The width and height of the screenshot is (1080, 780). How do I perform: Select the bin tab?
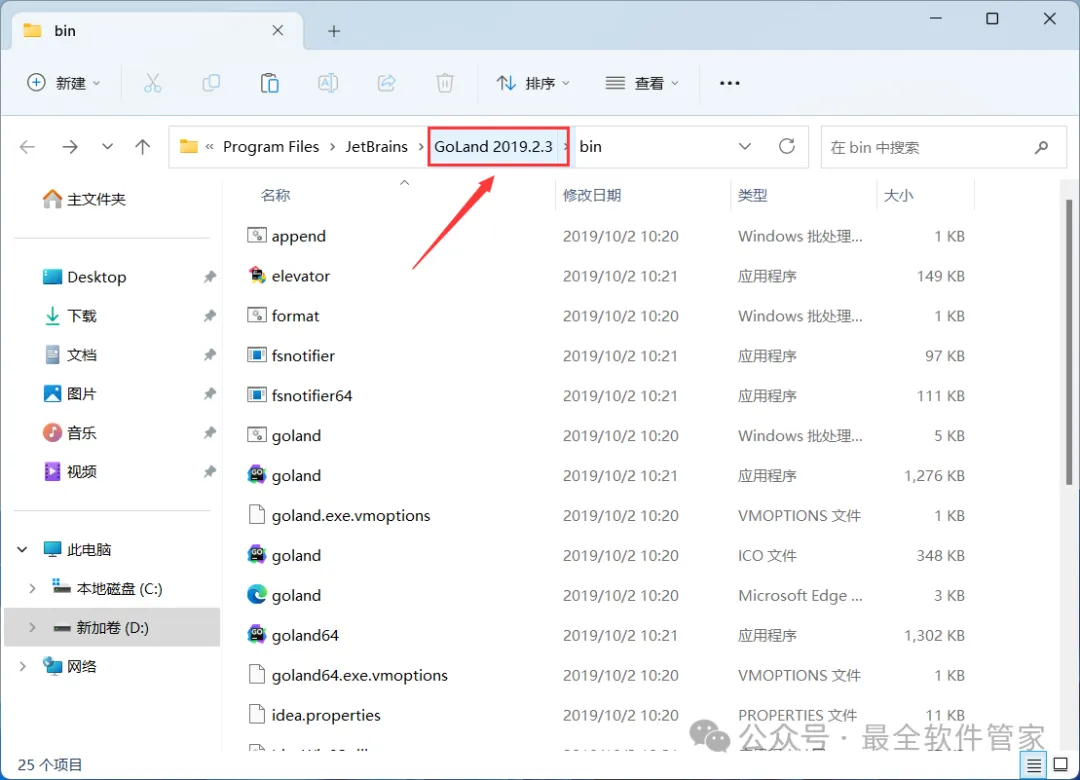157,31
